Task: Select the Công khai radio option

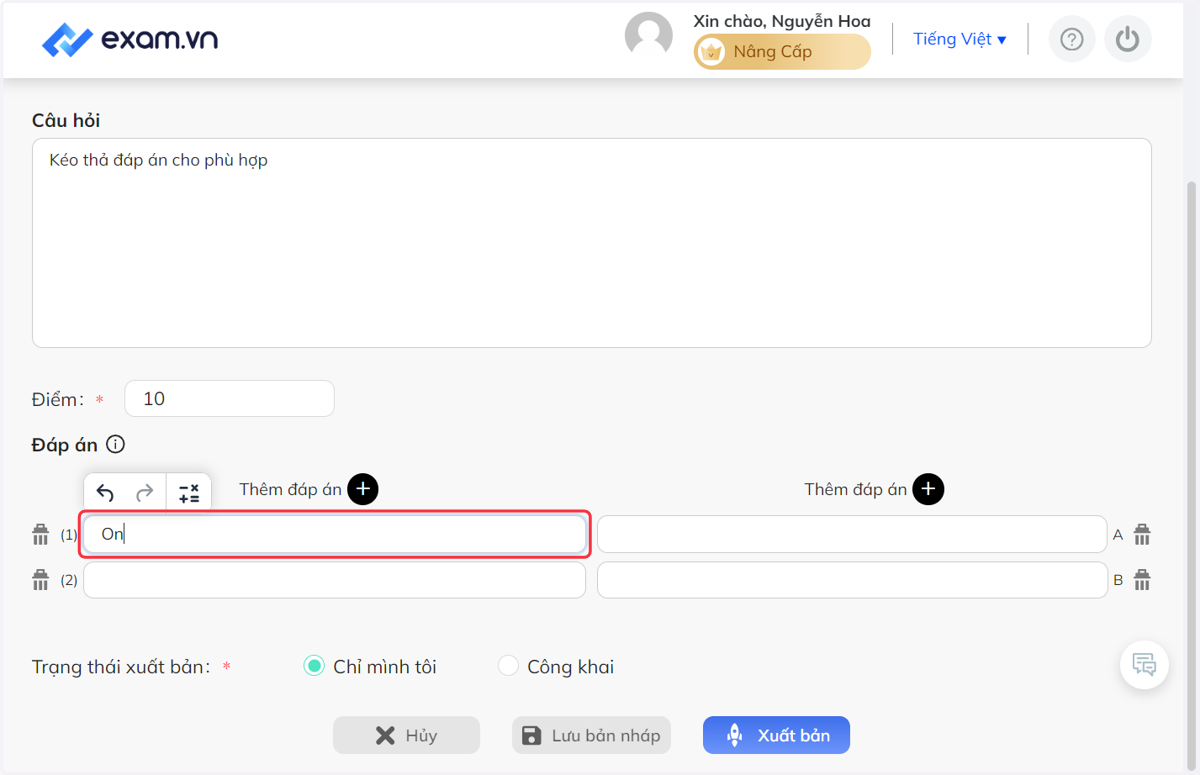Action: tap(508, 666)
